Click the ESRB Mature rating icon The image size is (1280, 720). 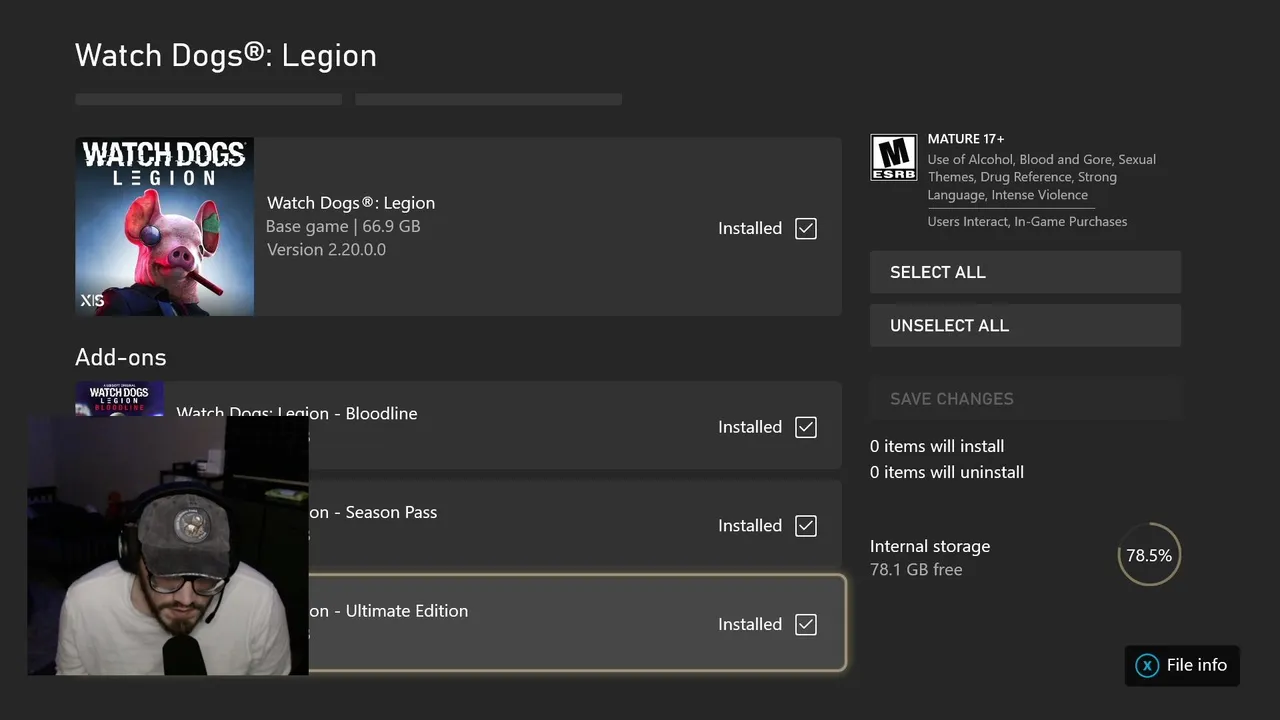tap(893, 158)
